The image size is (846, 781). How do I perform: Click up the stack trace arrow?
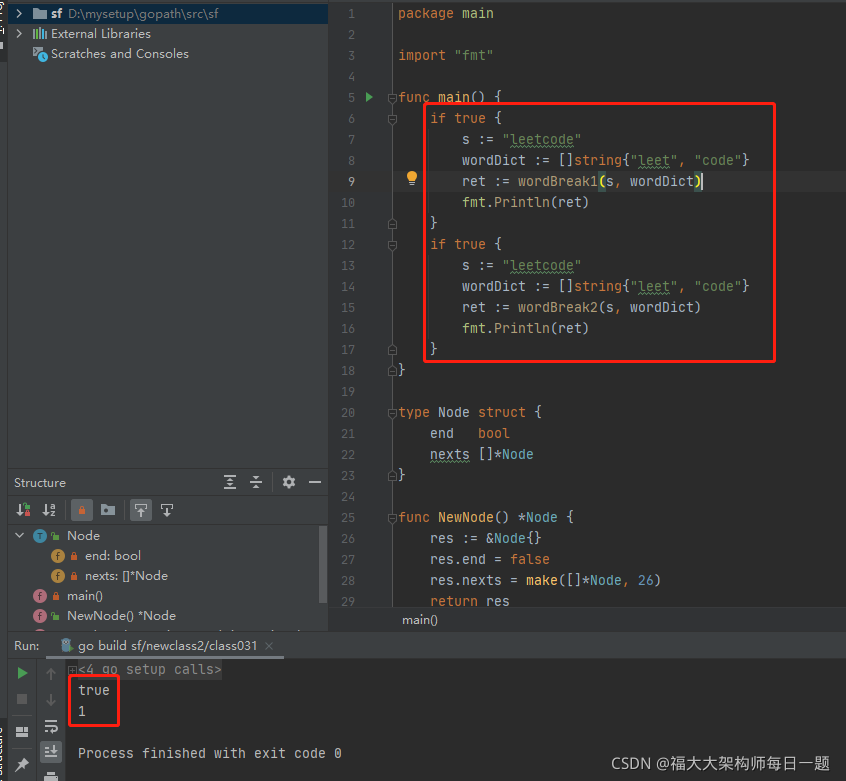coord(51,673)
